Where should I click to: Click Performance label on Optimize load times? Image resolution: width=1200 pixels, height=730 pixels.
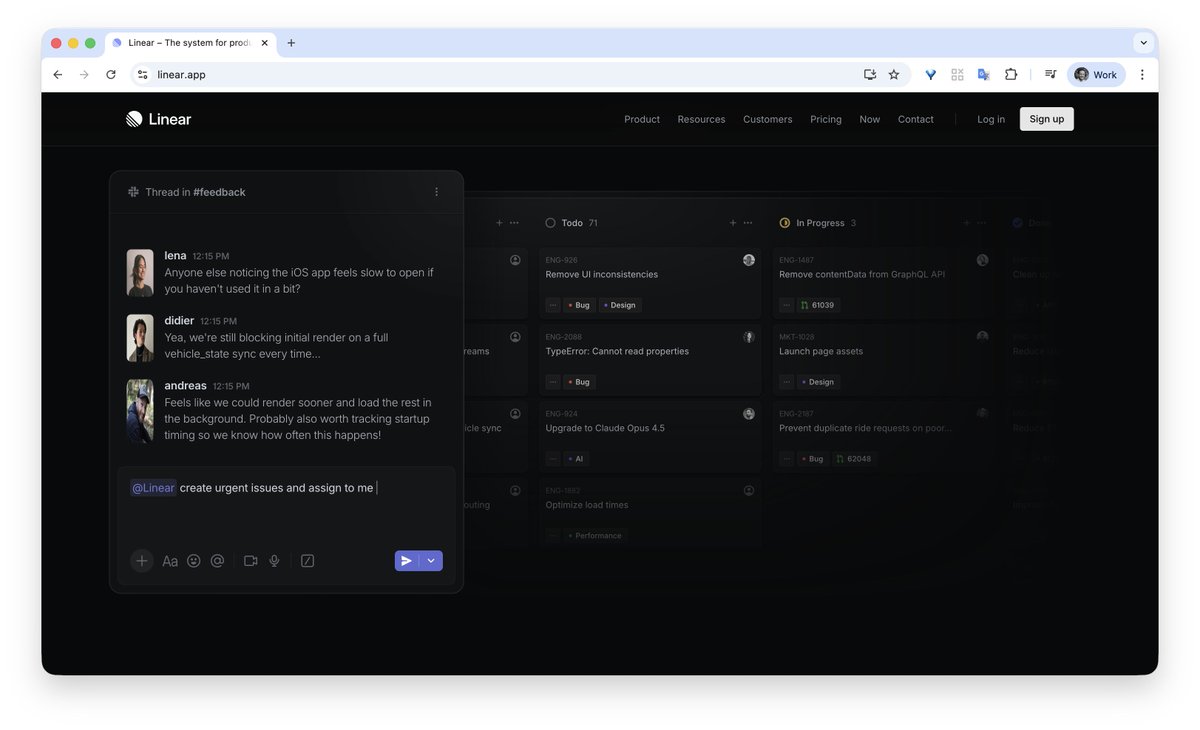click(x=595, y=536)
